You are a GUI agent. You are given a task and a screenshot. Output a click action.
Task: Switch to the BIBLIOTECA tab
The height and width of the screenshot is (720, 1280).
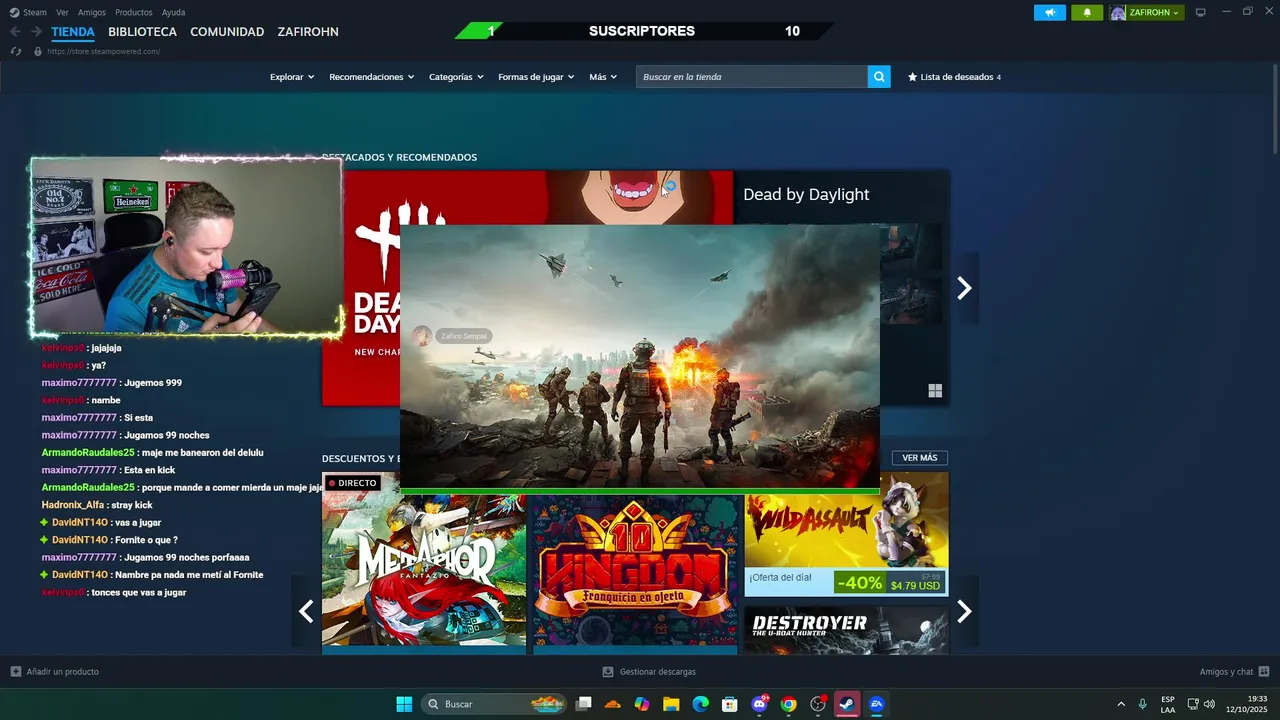(x=143, y=32)
